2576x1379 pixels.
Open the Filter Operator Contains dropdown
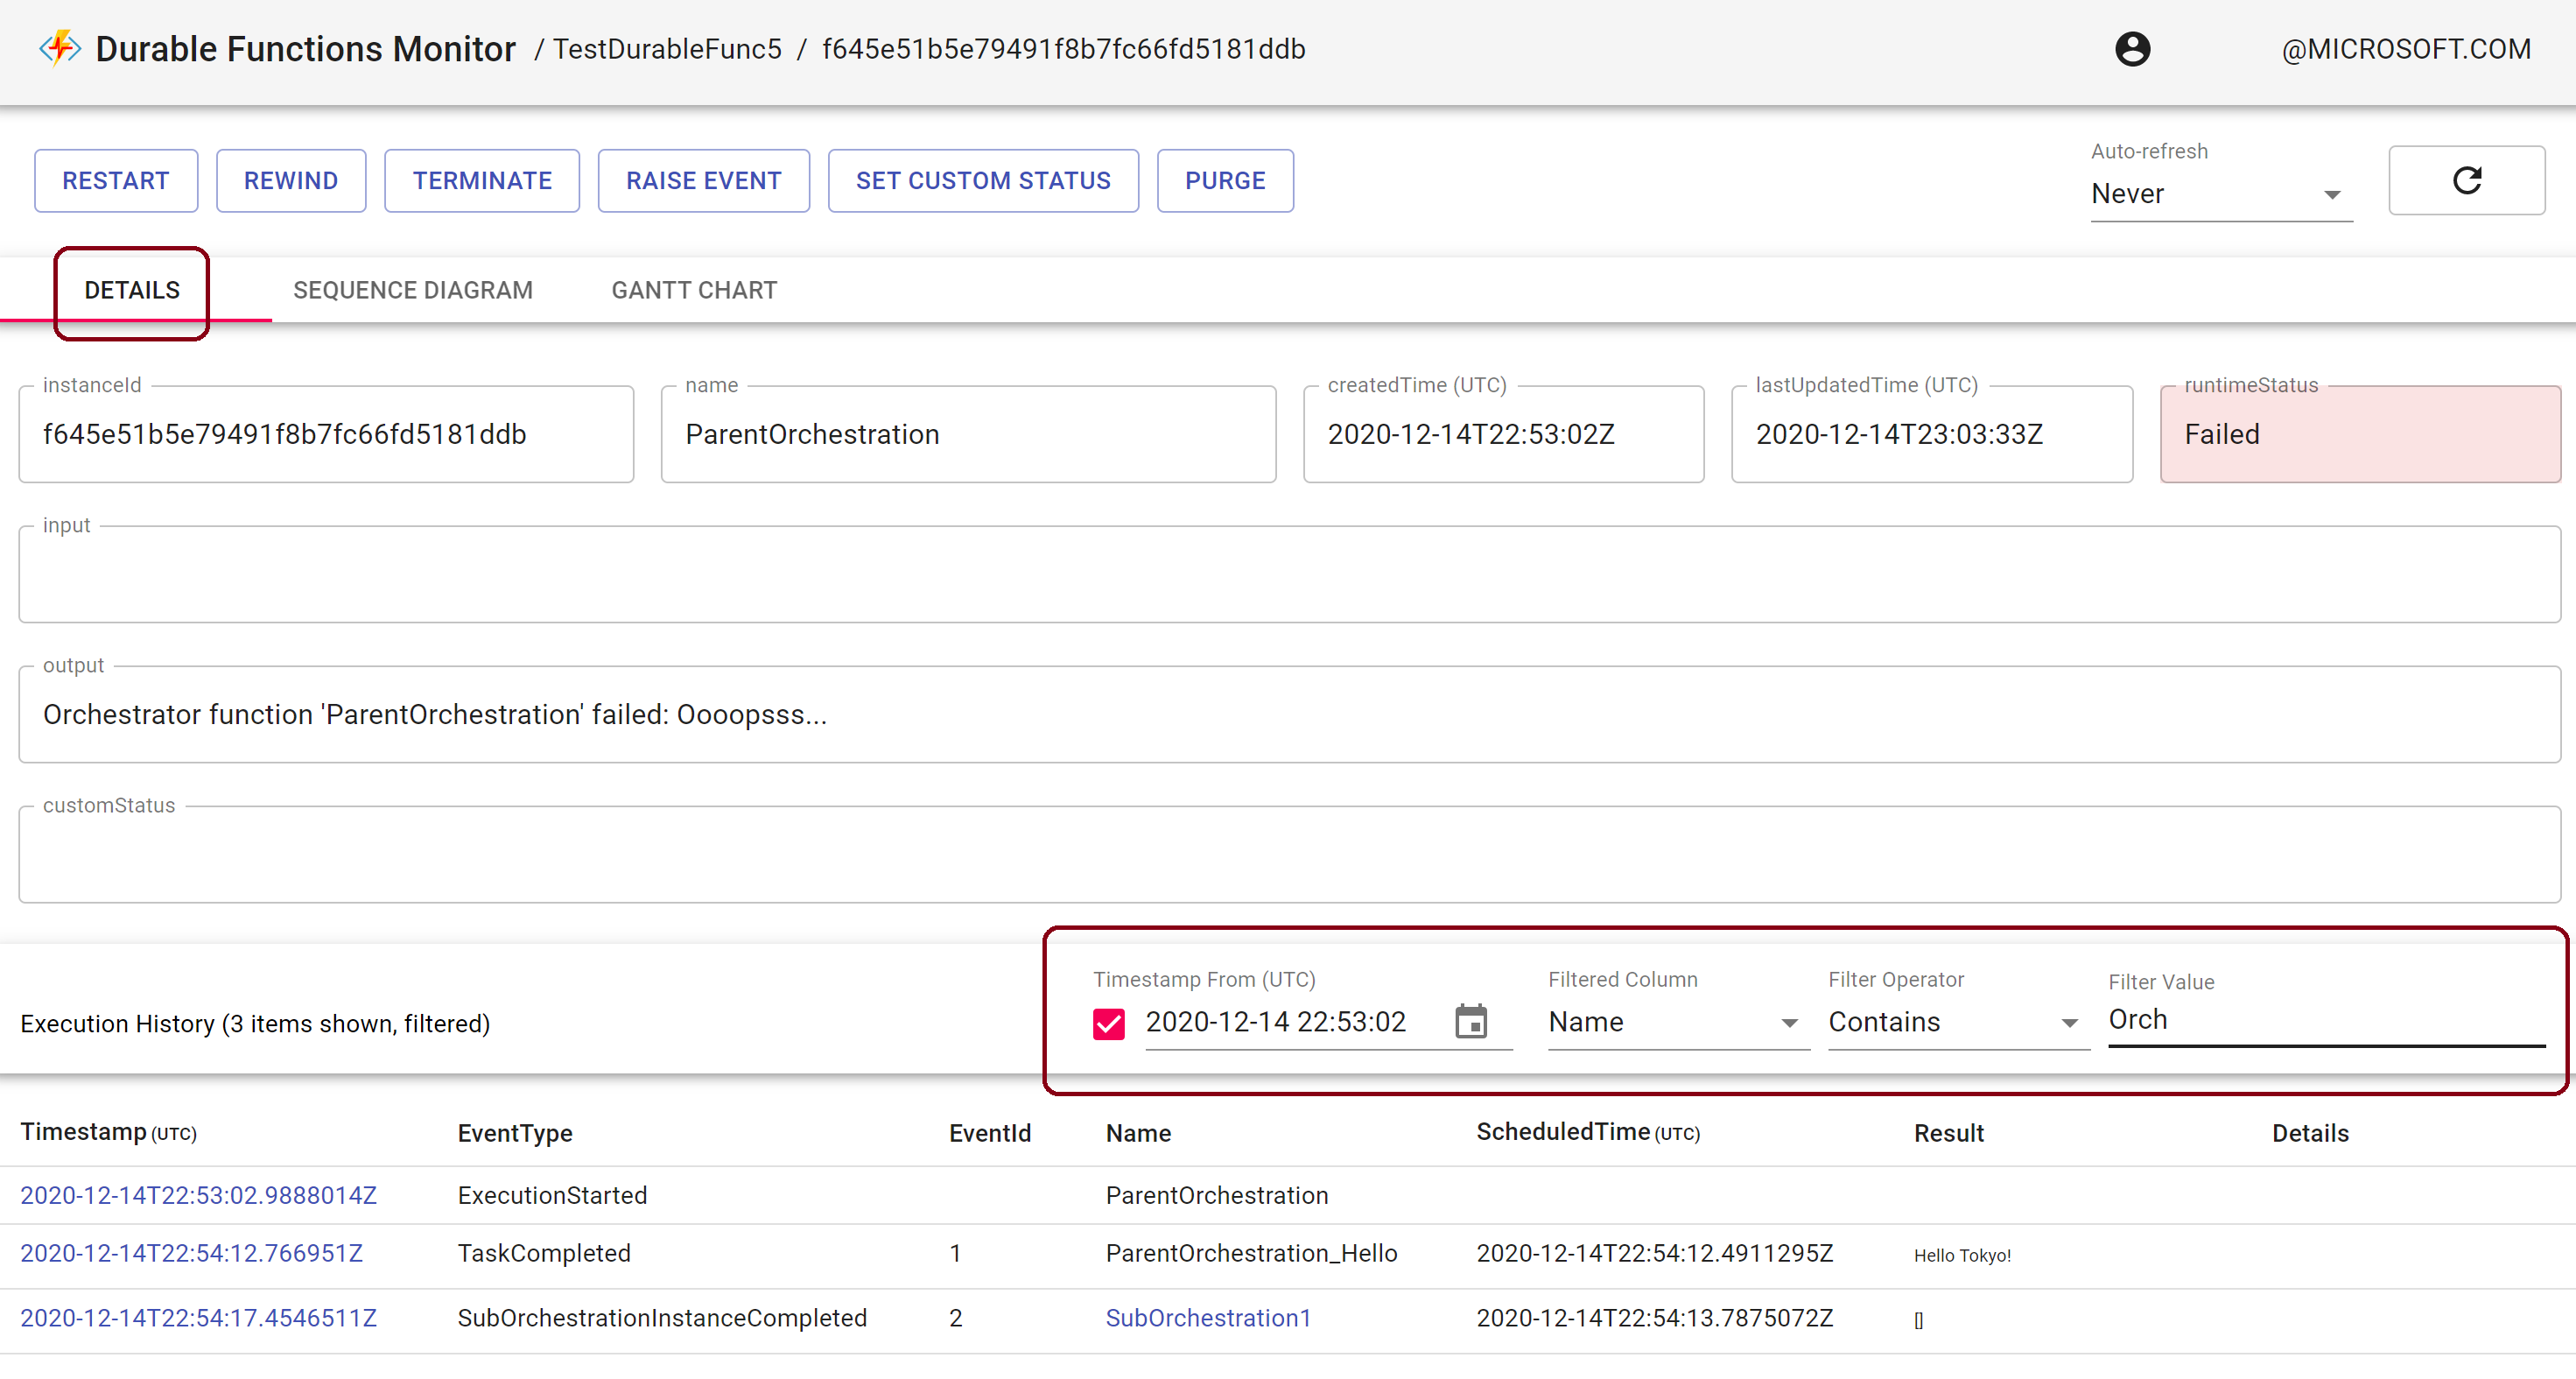pyautogui.click(x=1957, y=1022)
